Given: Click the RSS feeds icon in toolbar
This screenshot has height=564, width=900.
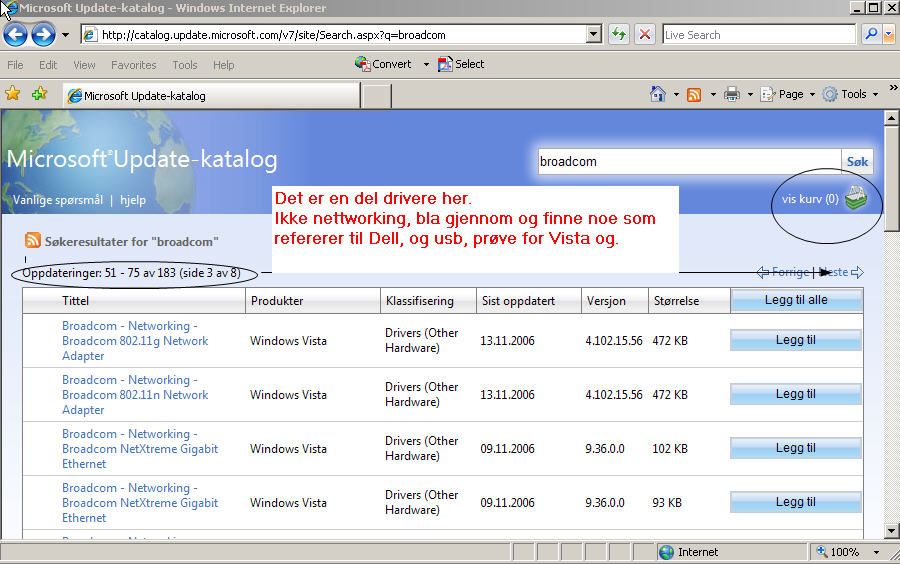Looking at the screenshot, I should [694, 95].
